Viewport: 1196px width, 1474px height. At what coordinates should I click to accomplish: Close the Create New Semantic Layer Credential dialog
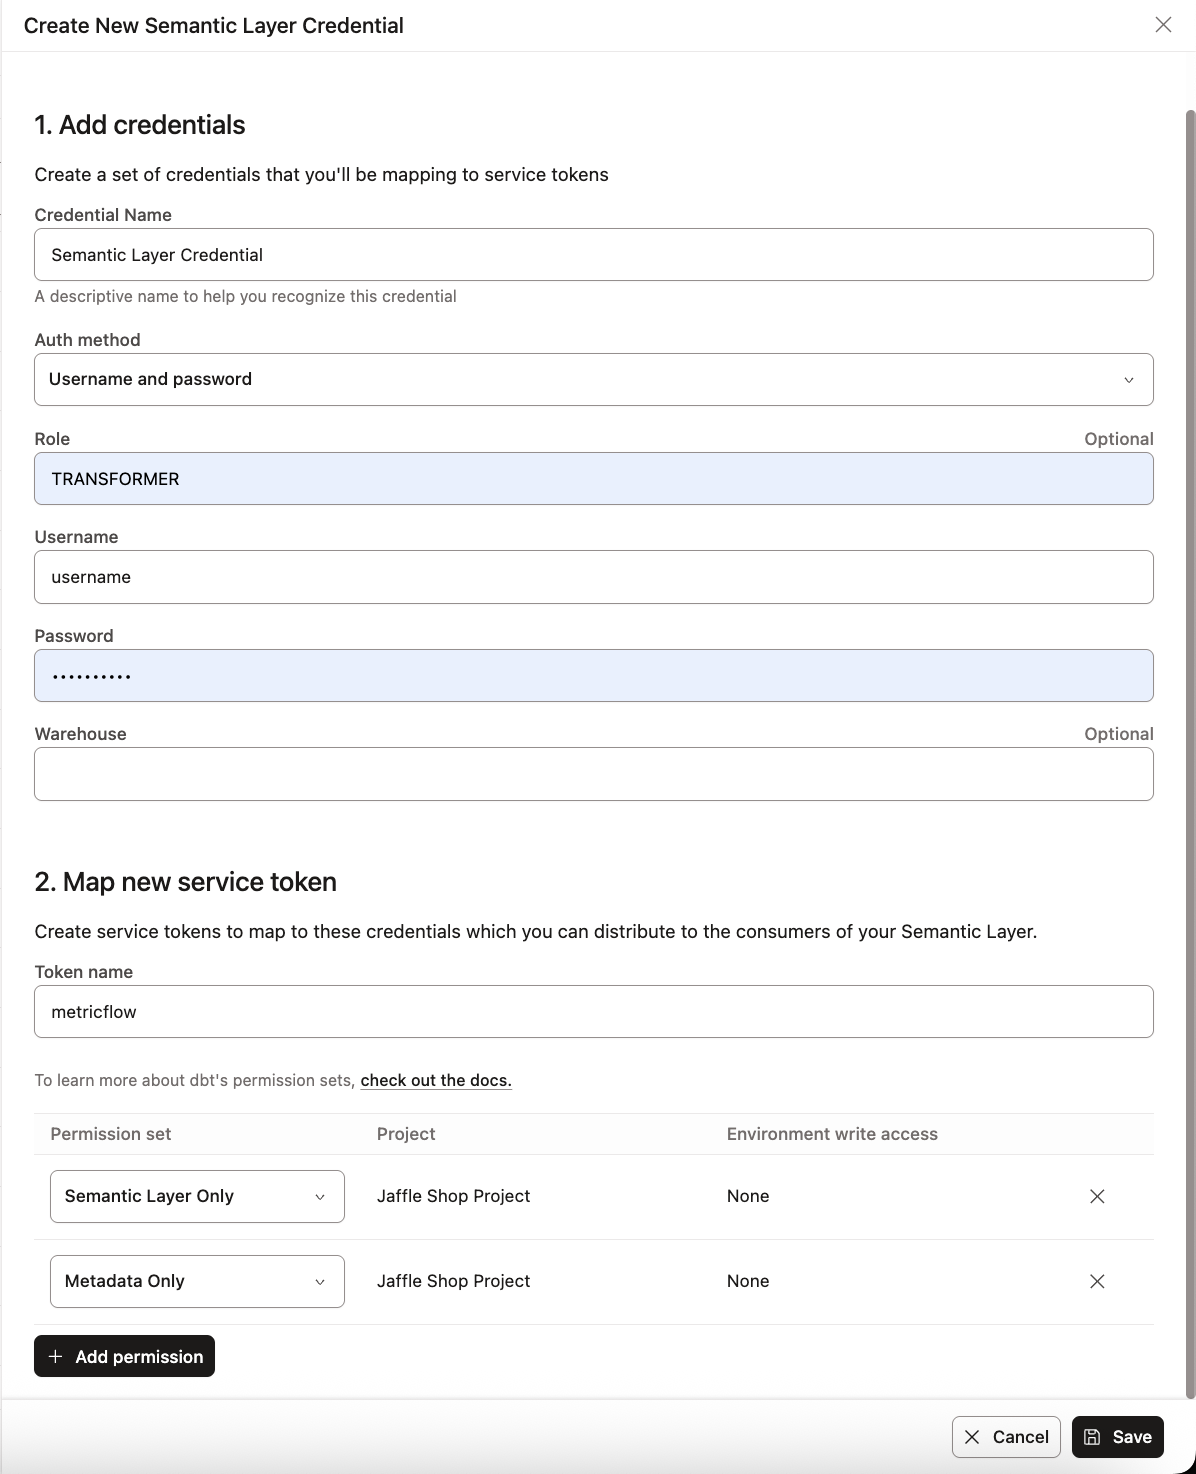(1163, 25)
